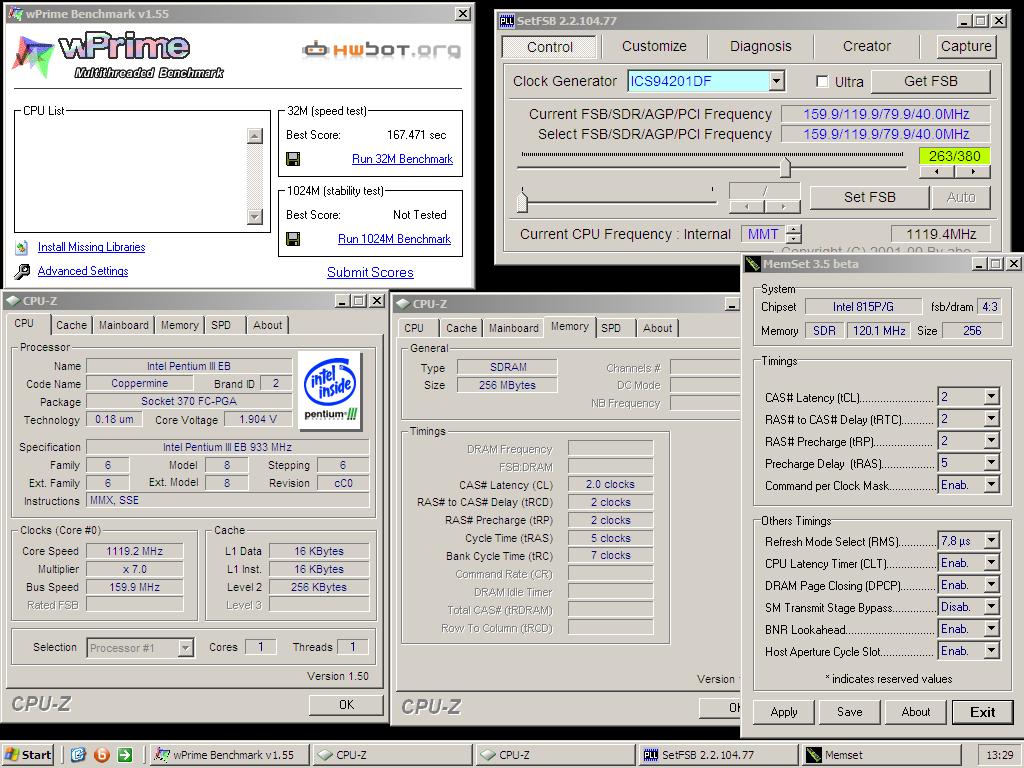Viewport: 1024px width, 768px height.
Task: Click OK in the left CPU-Z window
Action: [346, 705]
